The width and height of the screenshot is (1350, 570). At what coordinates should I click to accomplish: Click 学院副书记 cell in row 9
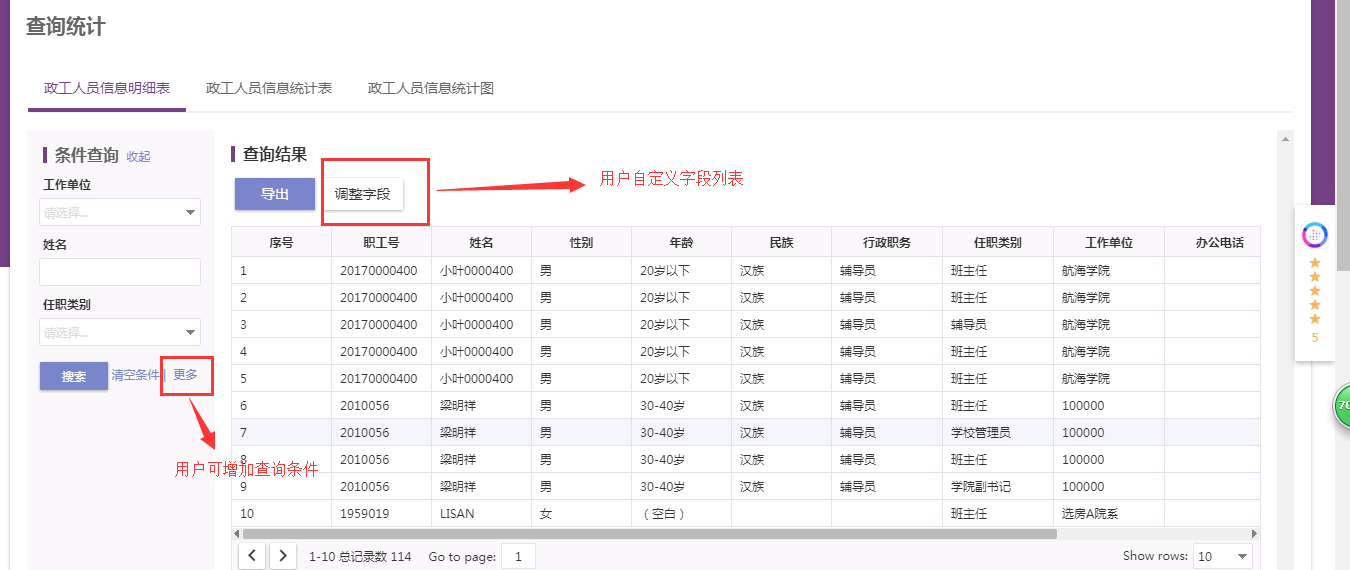(x=981, y=486)
